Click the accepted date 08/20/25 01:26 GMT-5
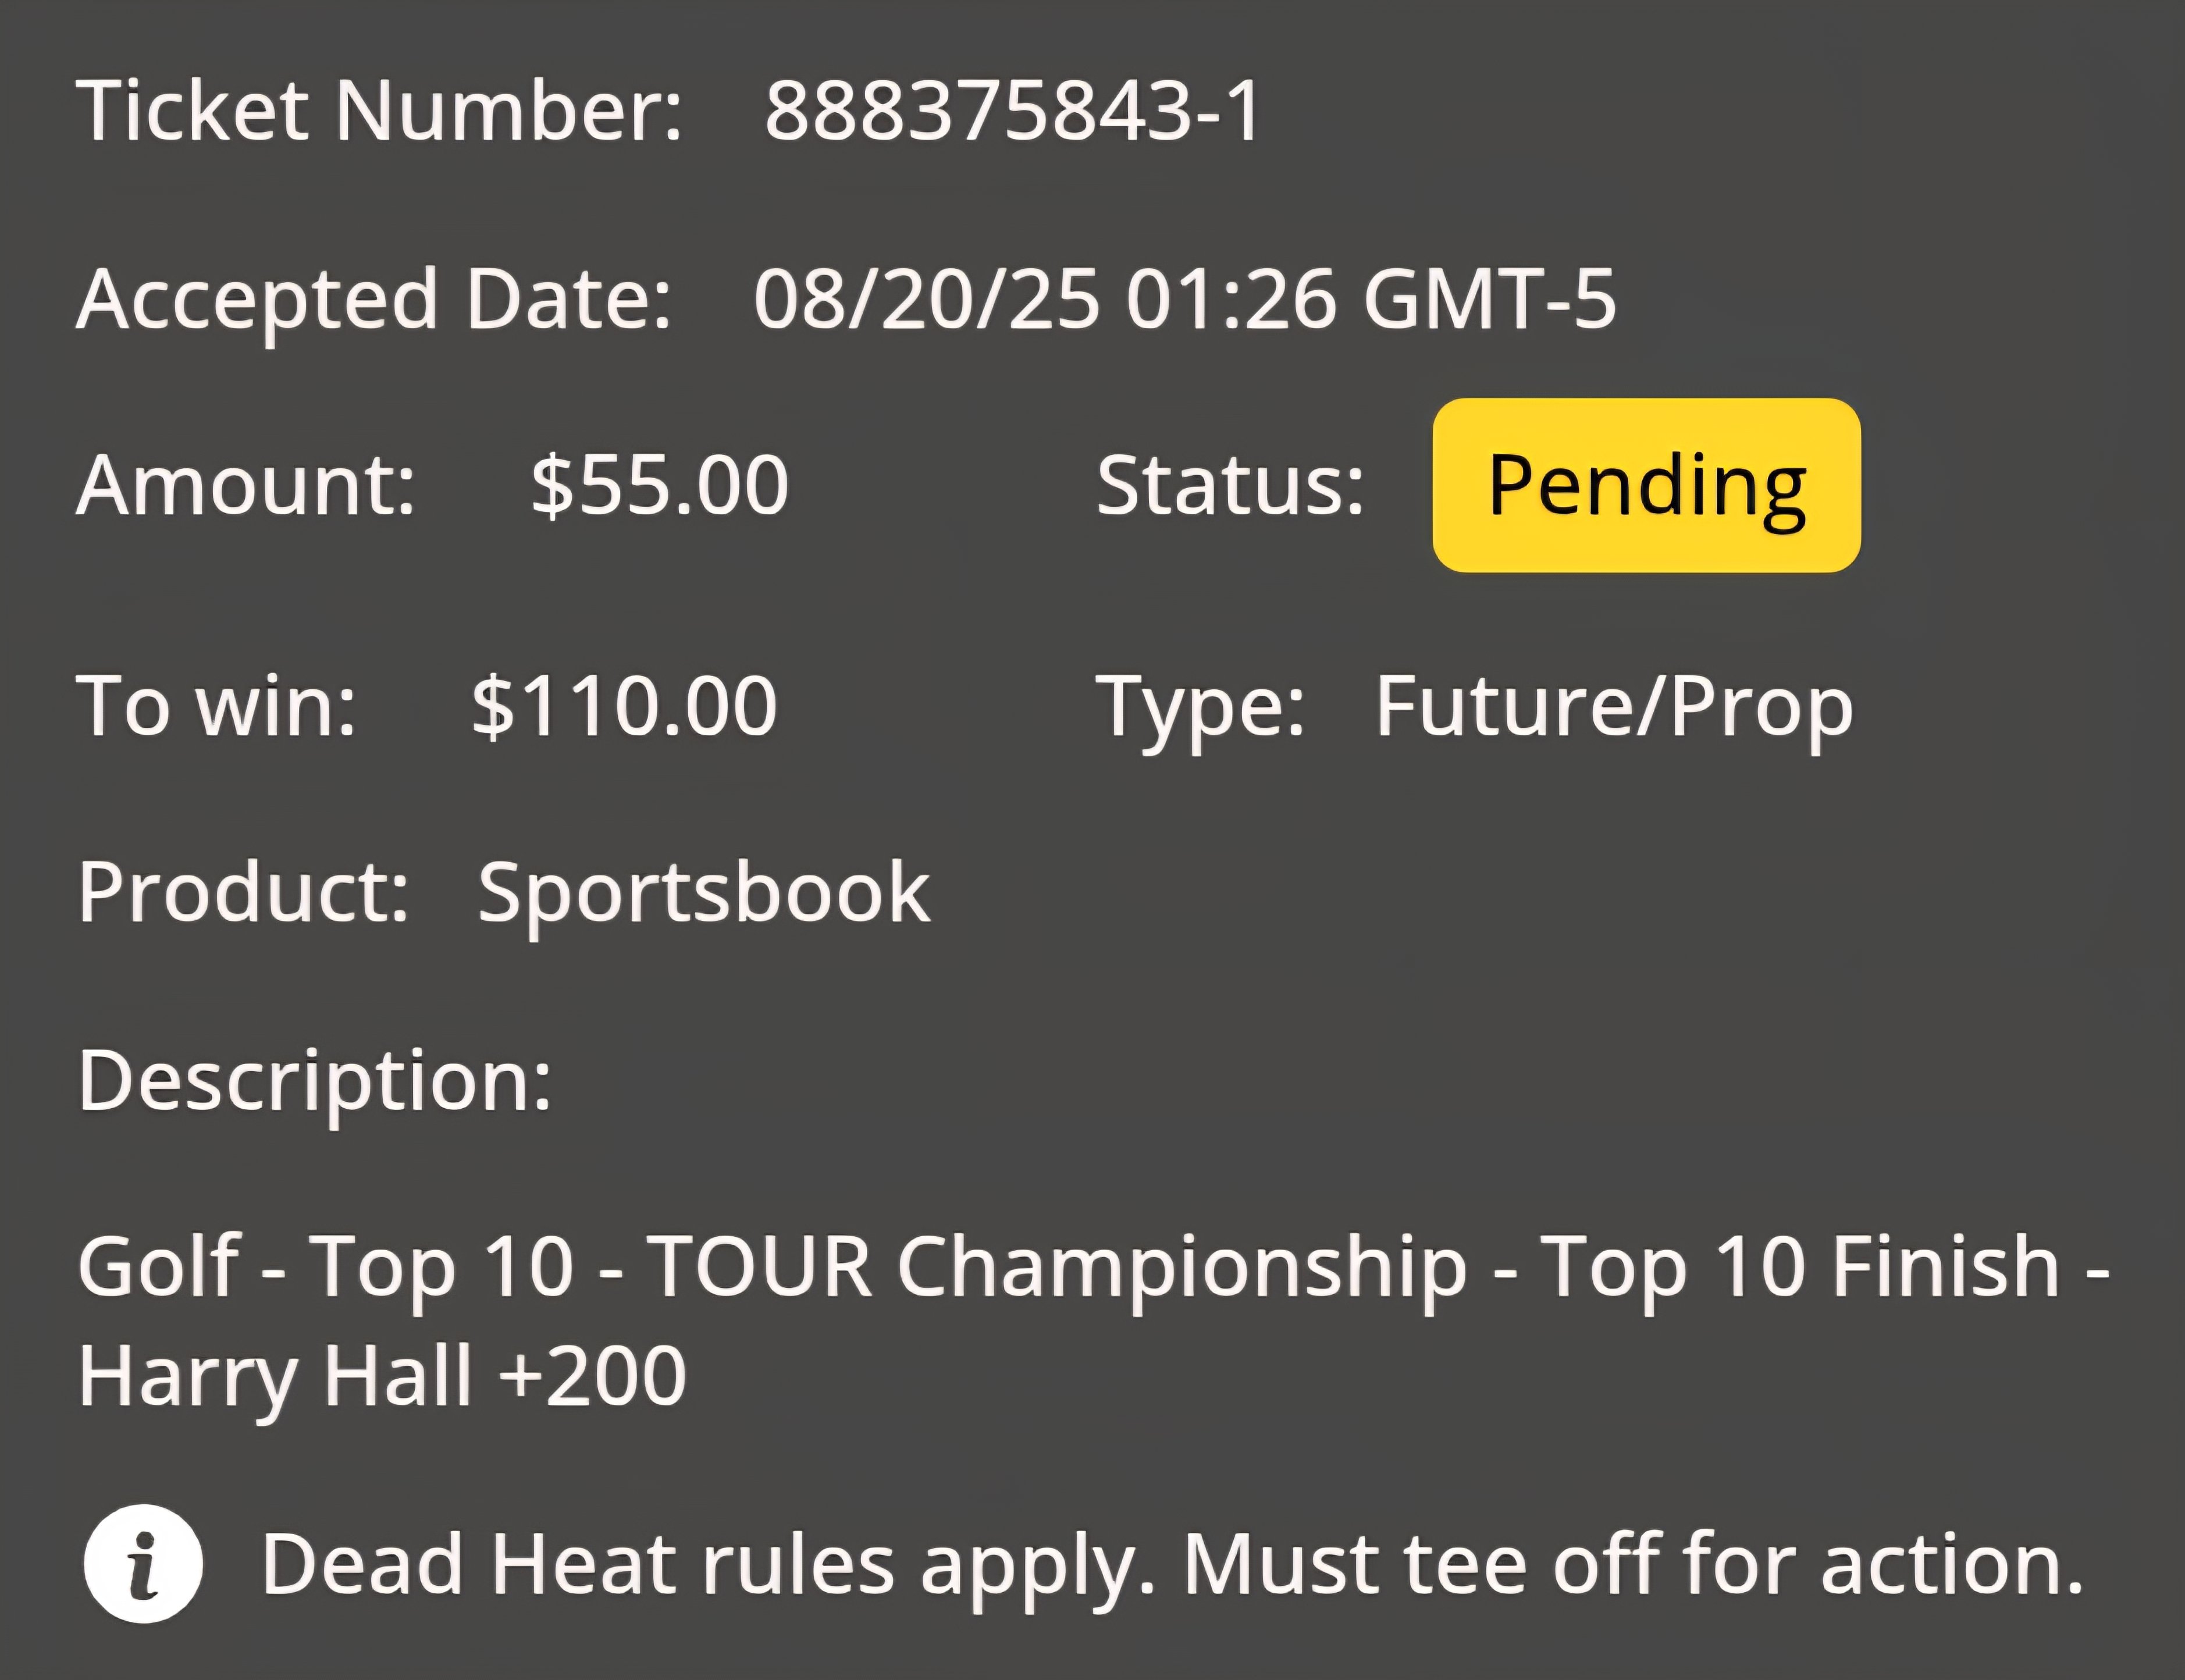2185x1680 pixels. click(1185, 299)
